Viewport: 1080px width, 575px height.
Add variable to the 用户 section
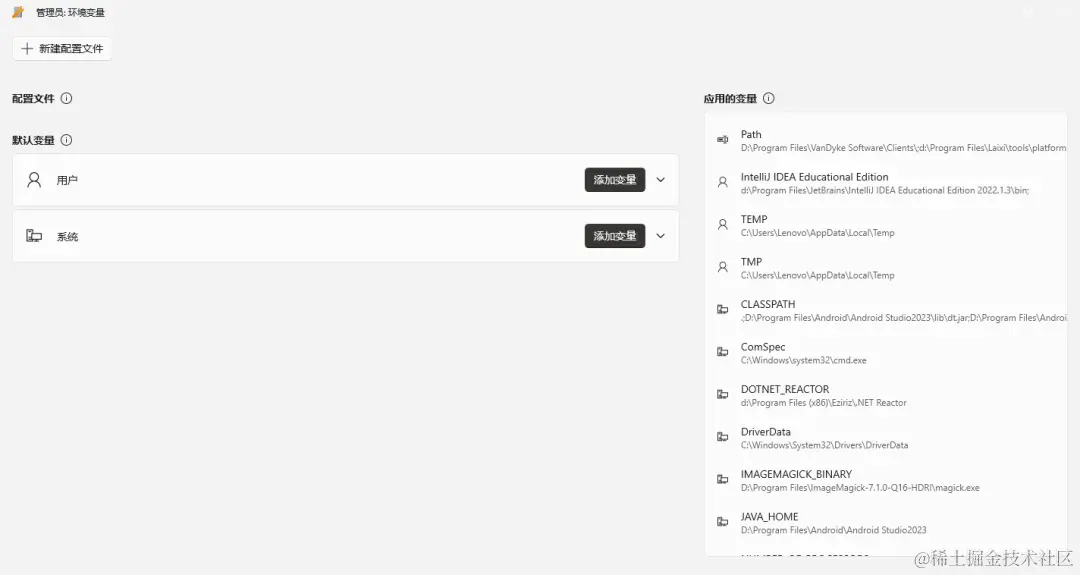tap(614, 180)
